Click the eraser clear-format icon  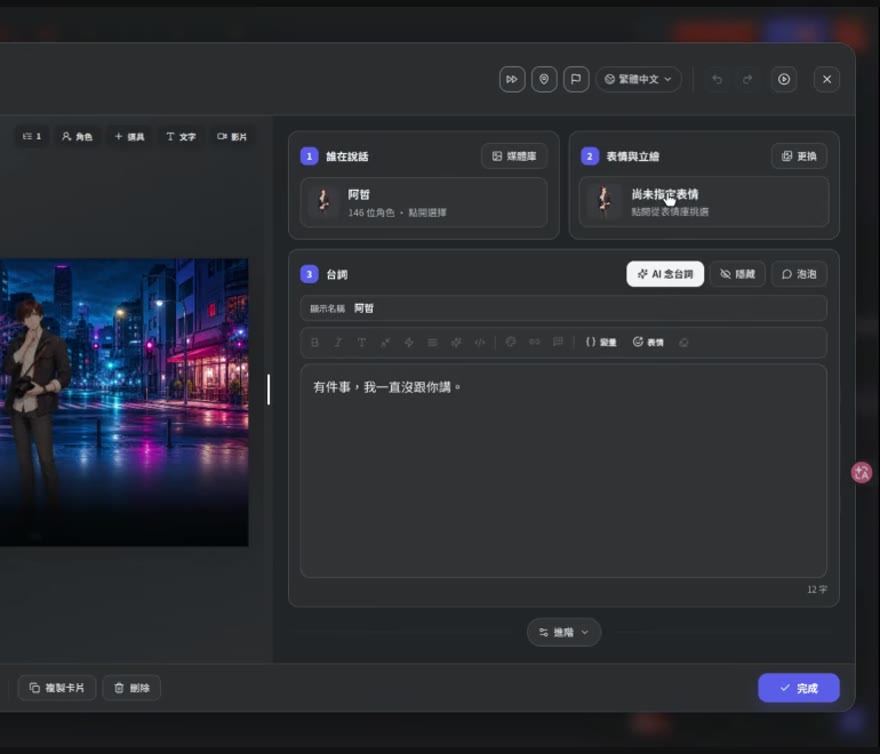click(684, 342)
